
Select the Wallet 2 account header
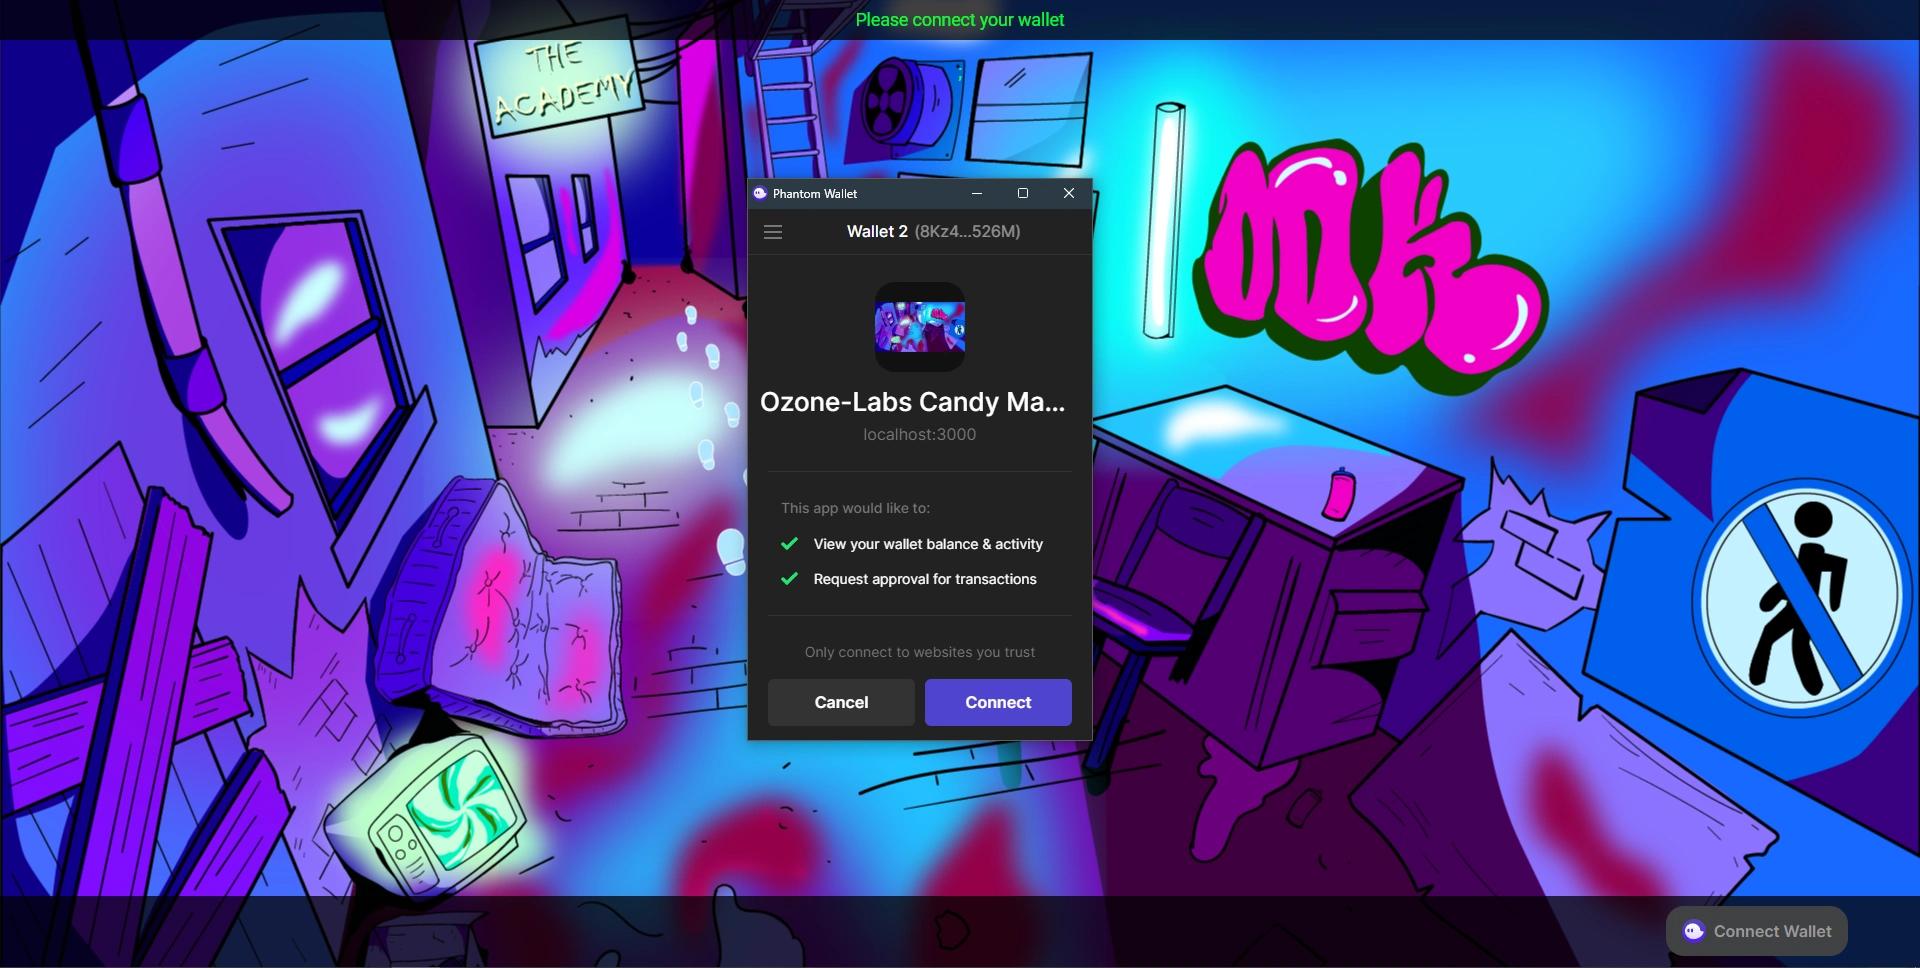click(x=934, y=232)
